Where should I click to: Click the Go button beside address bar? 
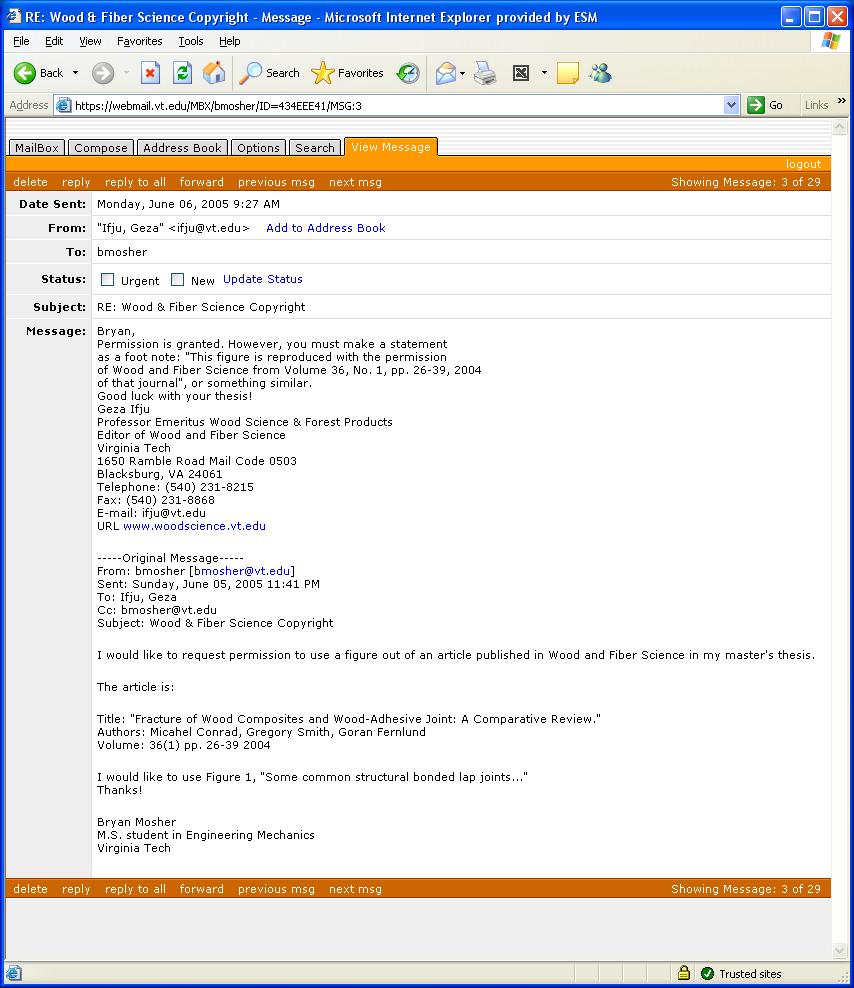pyautogui.click(x=766, y=105)
